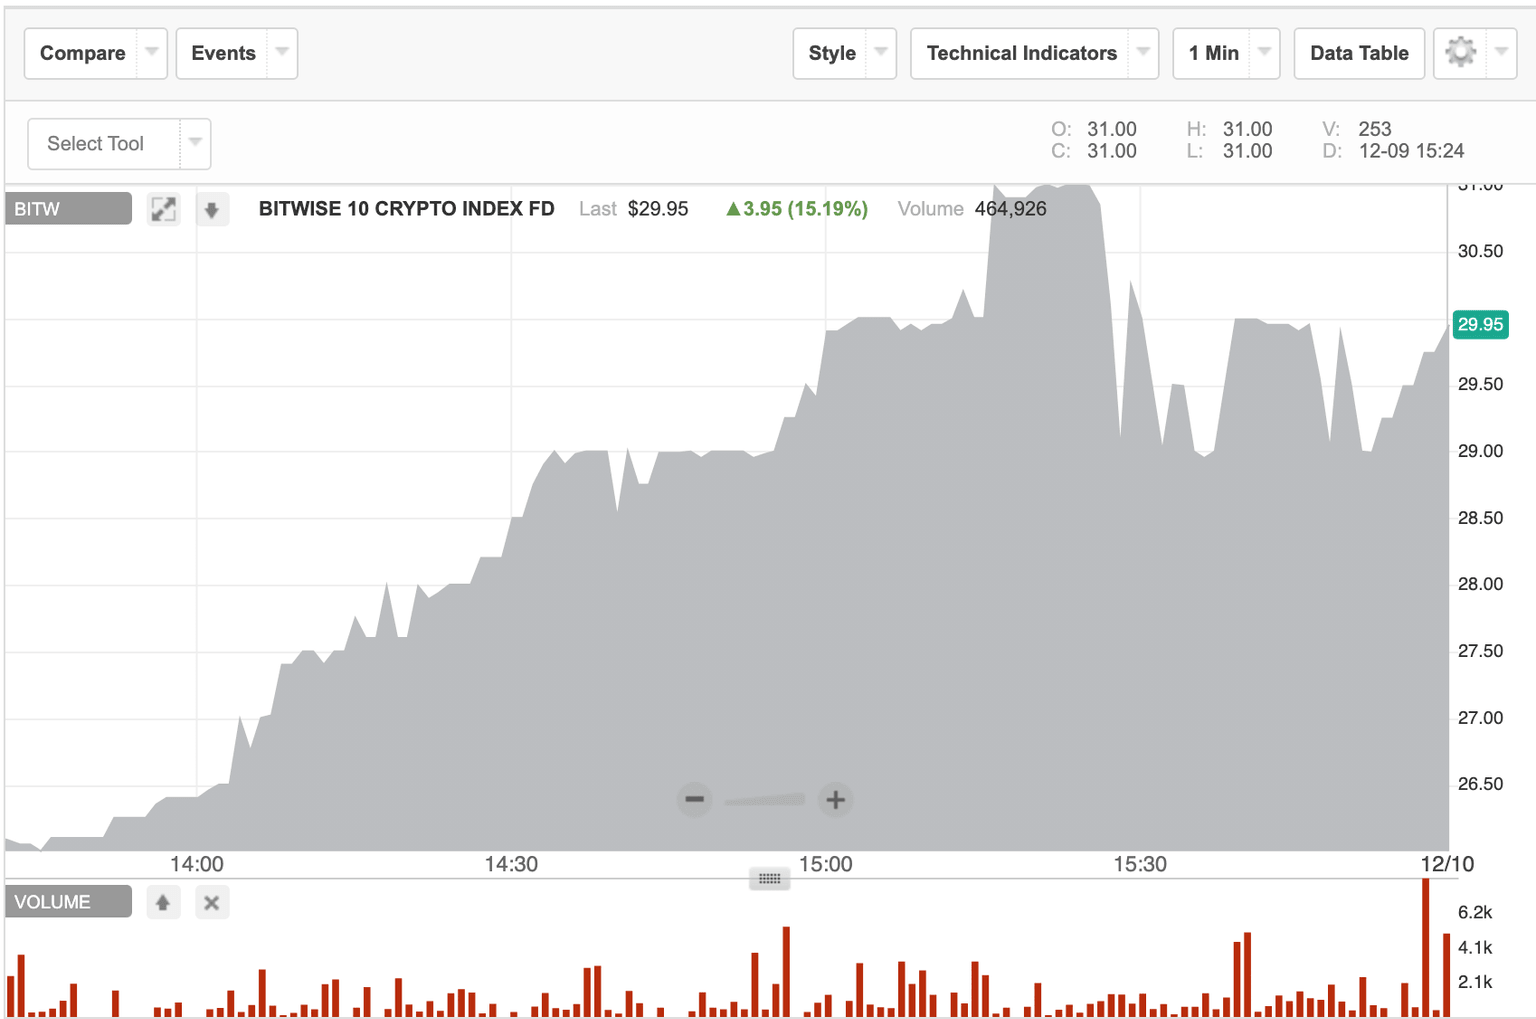Click the green 29.95 price tag

tap(1480, 325)
